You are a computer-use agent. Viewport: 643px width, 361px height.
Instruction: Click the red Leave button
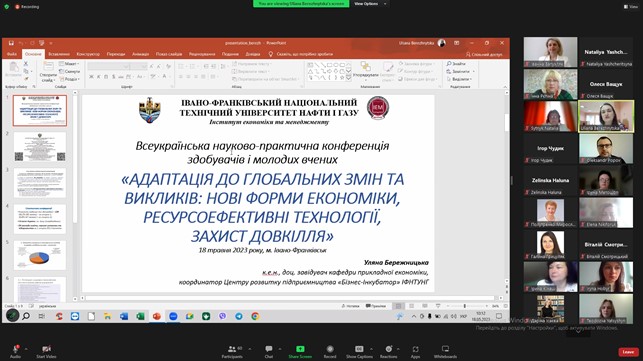click(x=628, y=352)
